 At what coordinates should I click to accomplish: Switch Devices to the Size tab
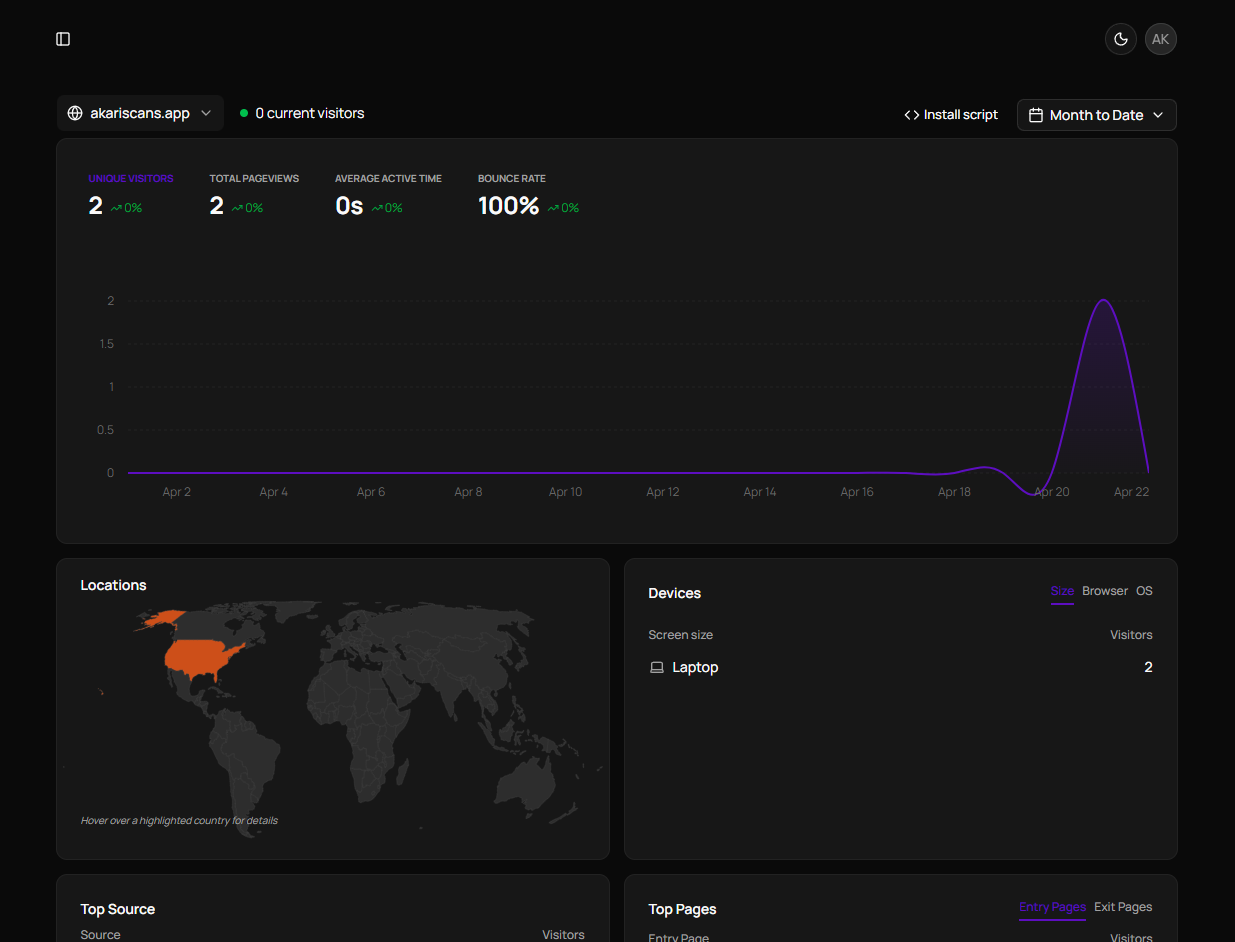coord(1062,591)
